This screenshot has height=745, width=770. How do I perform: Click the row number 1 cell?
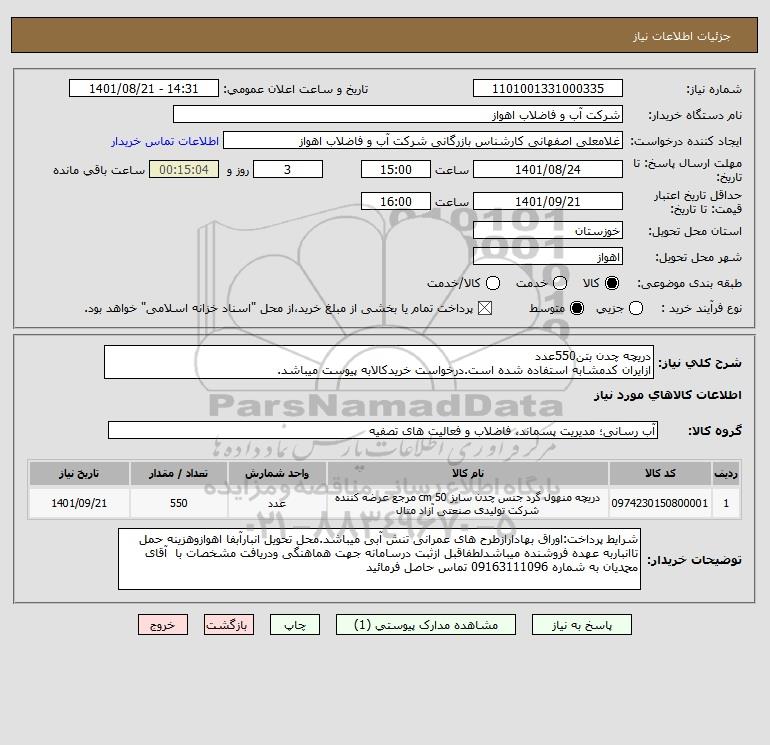point(726,503)
